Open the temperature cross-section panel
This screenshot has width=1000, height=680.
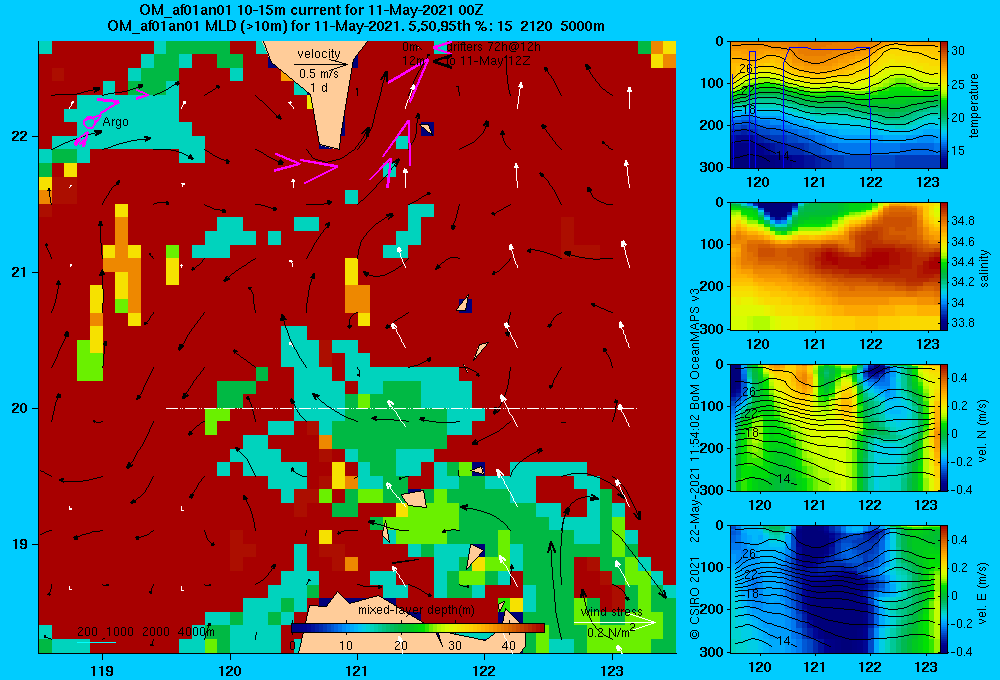tap(834, 105)
